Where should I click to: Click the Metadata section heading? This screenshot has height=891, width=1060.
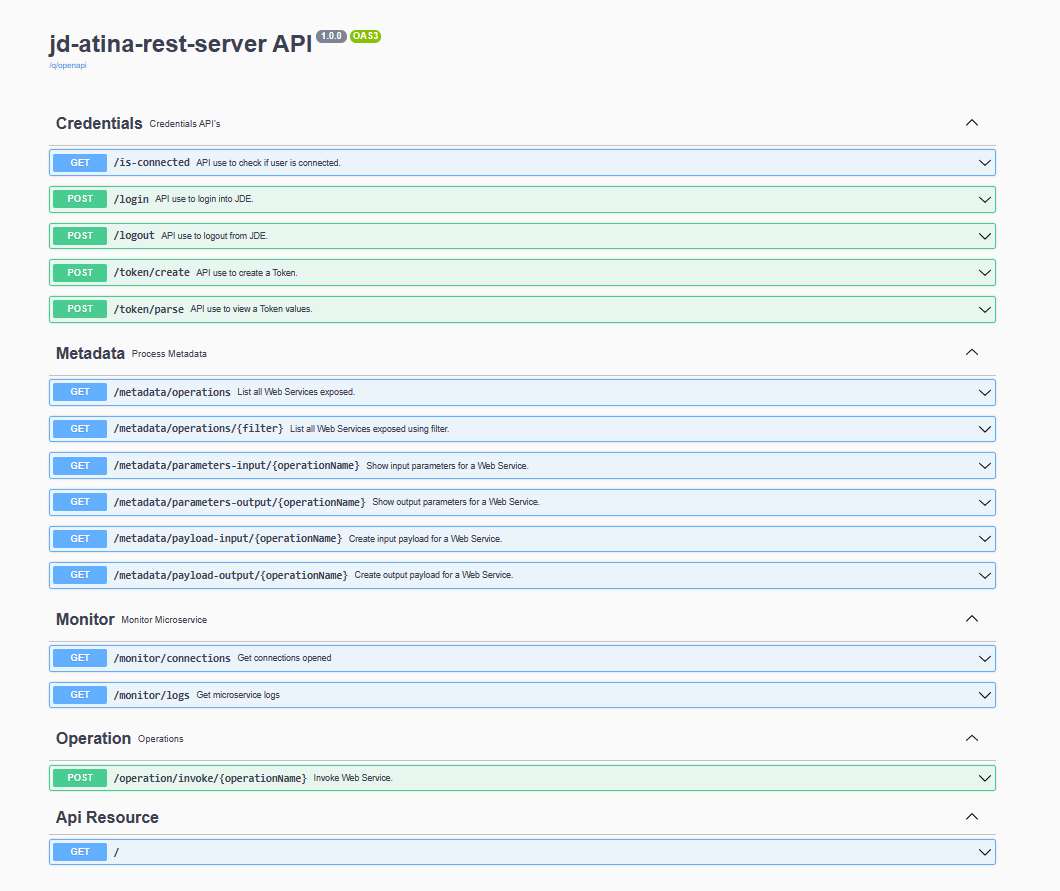[90, 354]
